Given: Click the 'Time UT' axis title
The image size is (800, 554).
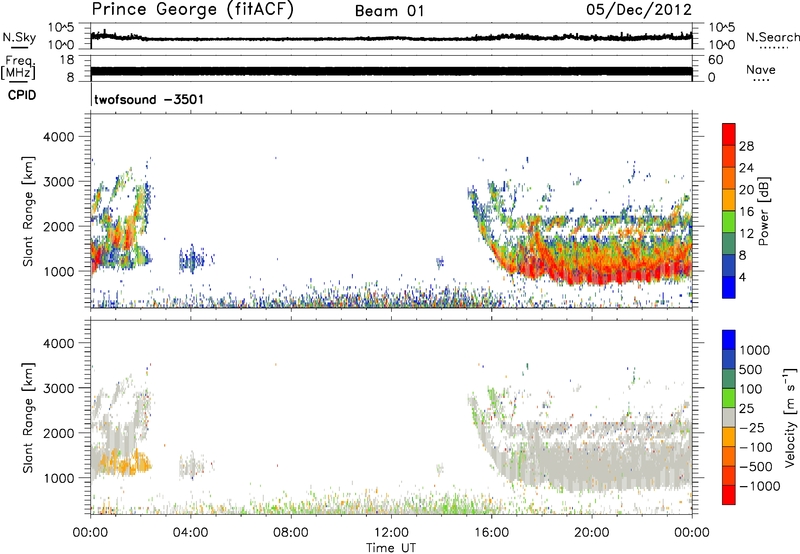Looking at the screenshot, I should click(x=391, y=548).
